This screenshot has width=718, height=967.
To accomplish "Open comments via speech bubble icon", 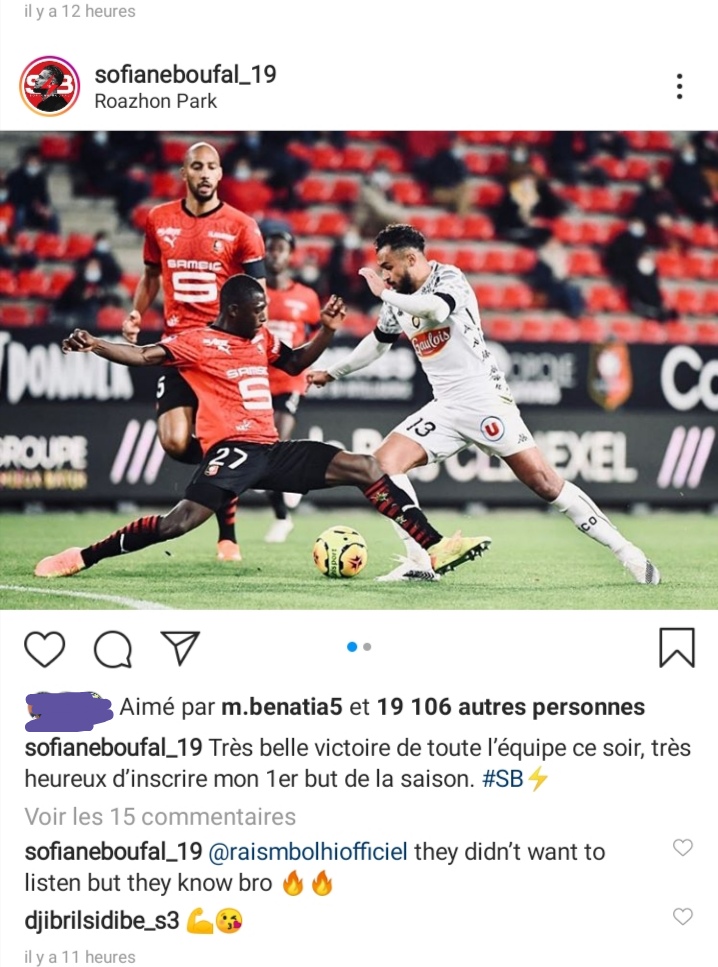I will click(113, 649).
